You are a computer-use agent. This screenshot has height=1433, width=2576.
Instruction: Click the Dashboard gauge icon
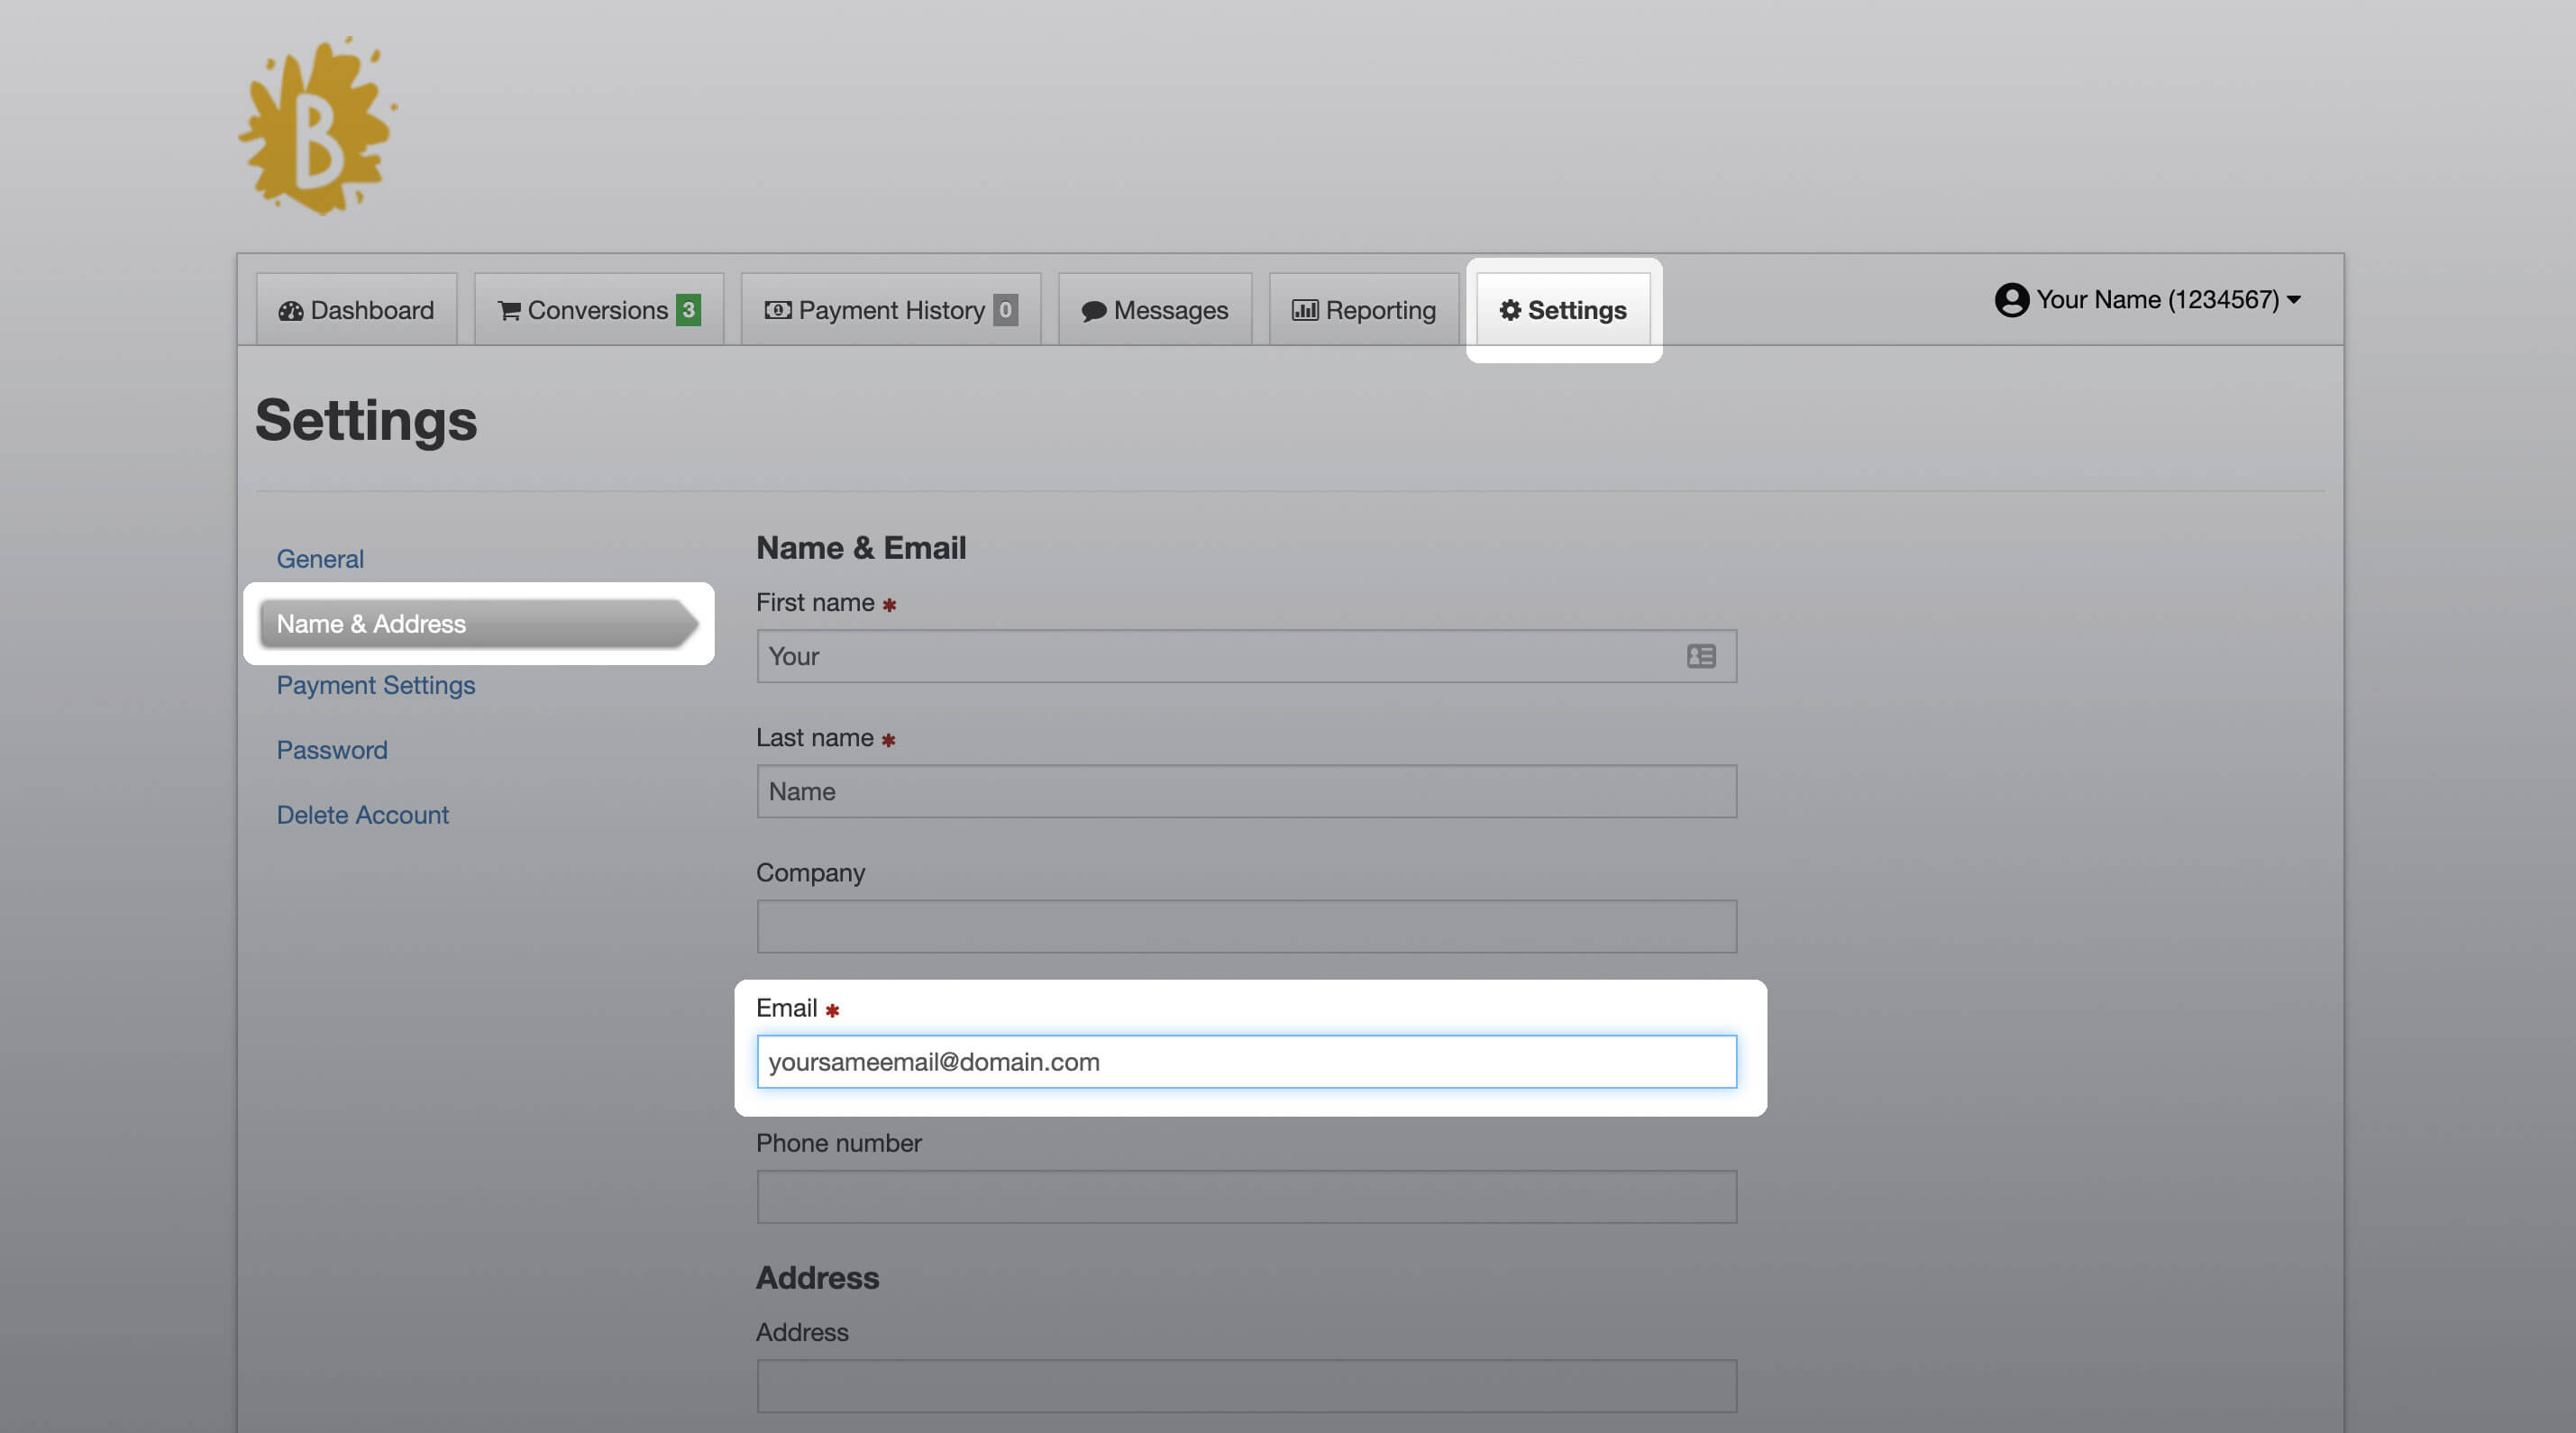pos(291,311)
